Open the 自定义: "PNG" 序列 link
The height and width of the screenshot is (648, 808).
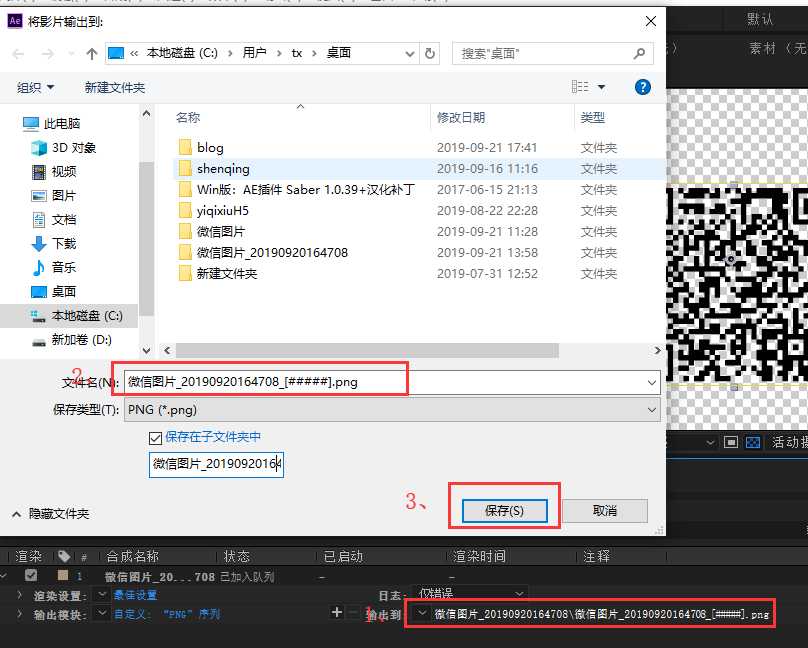pyautogui.click(x=166, y=613)
